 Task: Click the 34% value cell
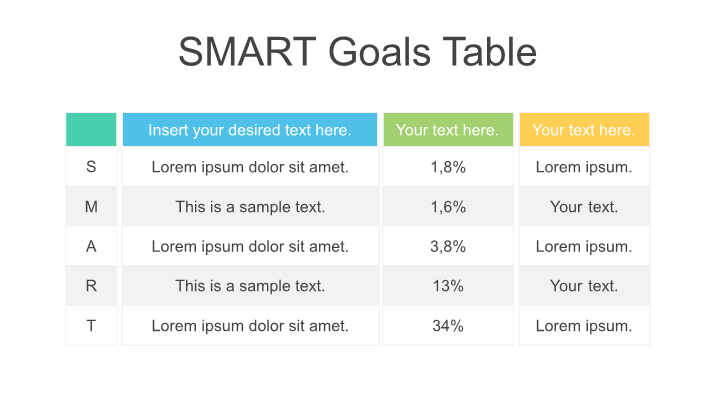[x=448, y=325]
